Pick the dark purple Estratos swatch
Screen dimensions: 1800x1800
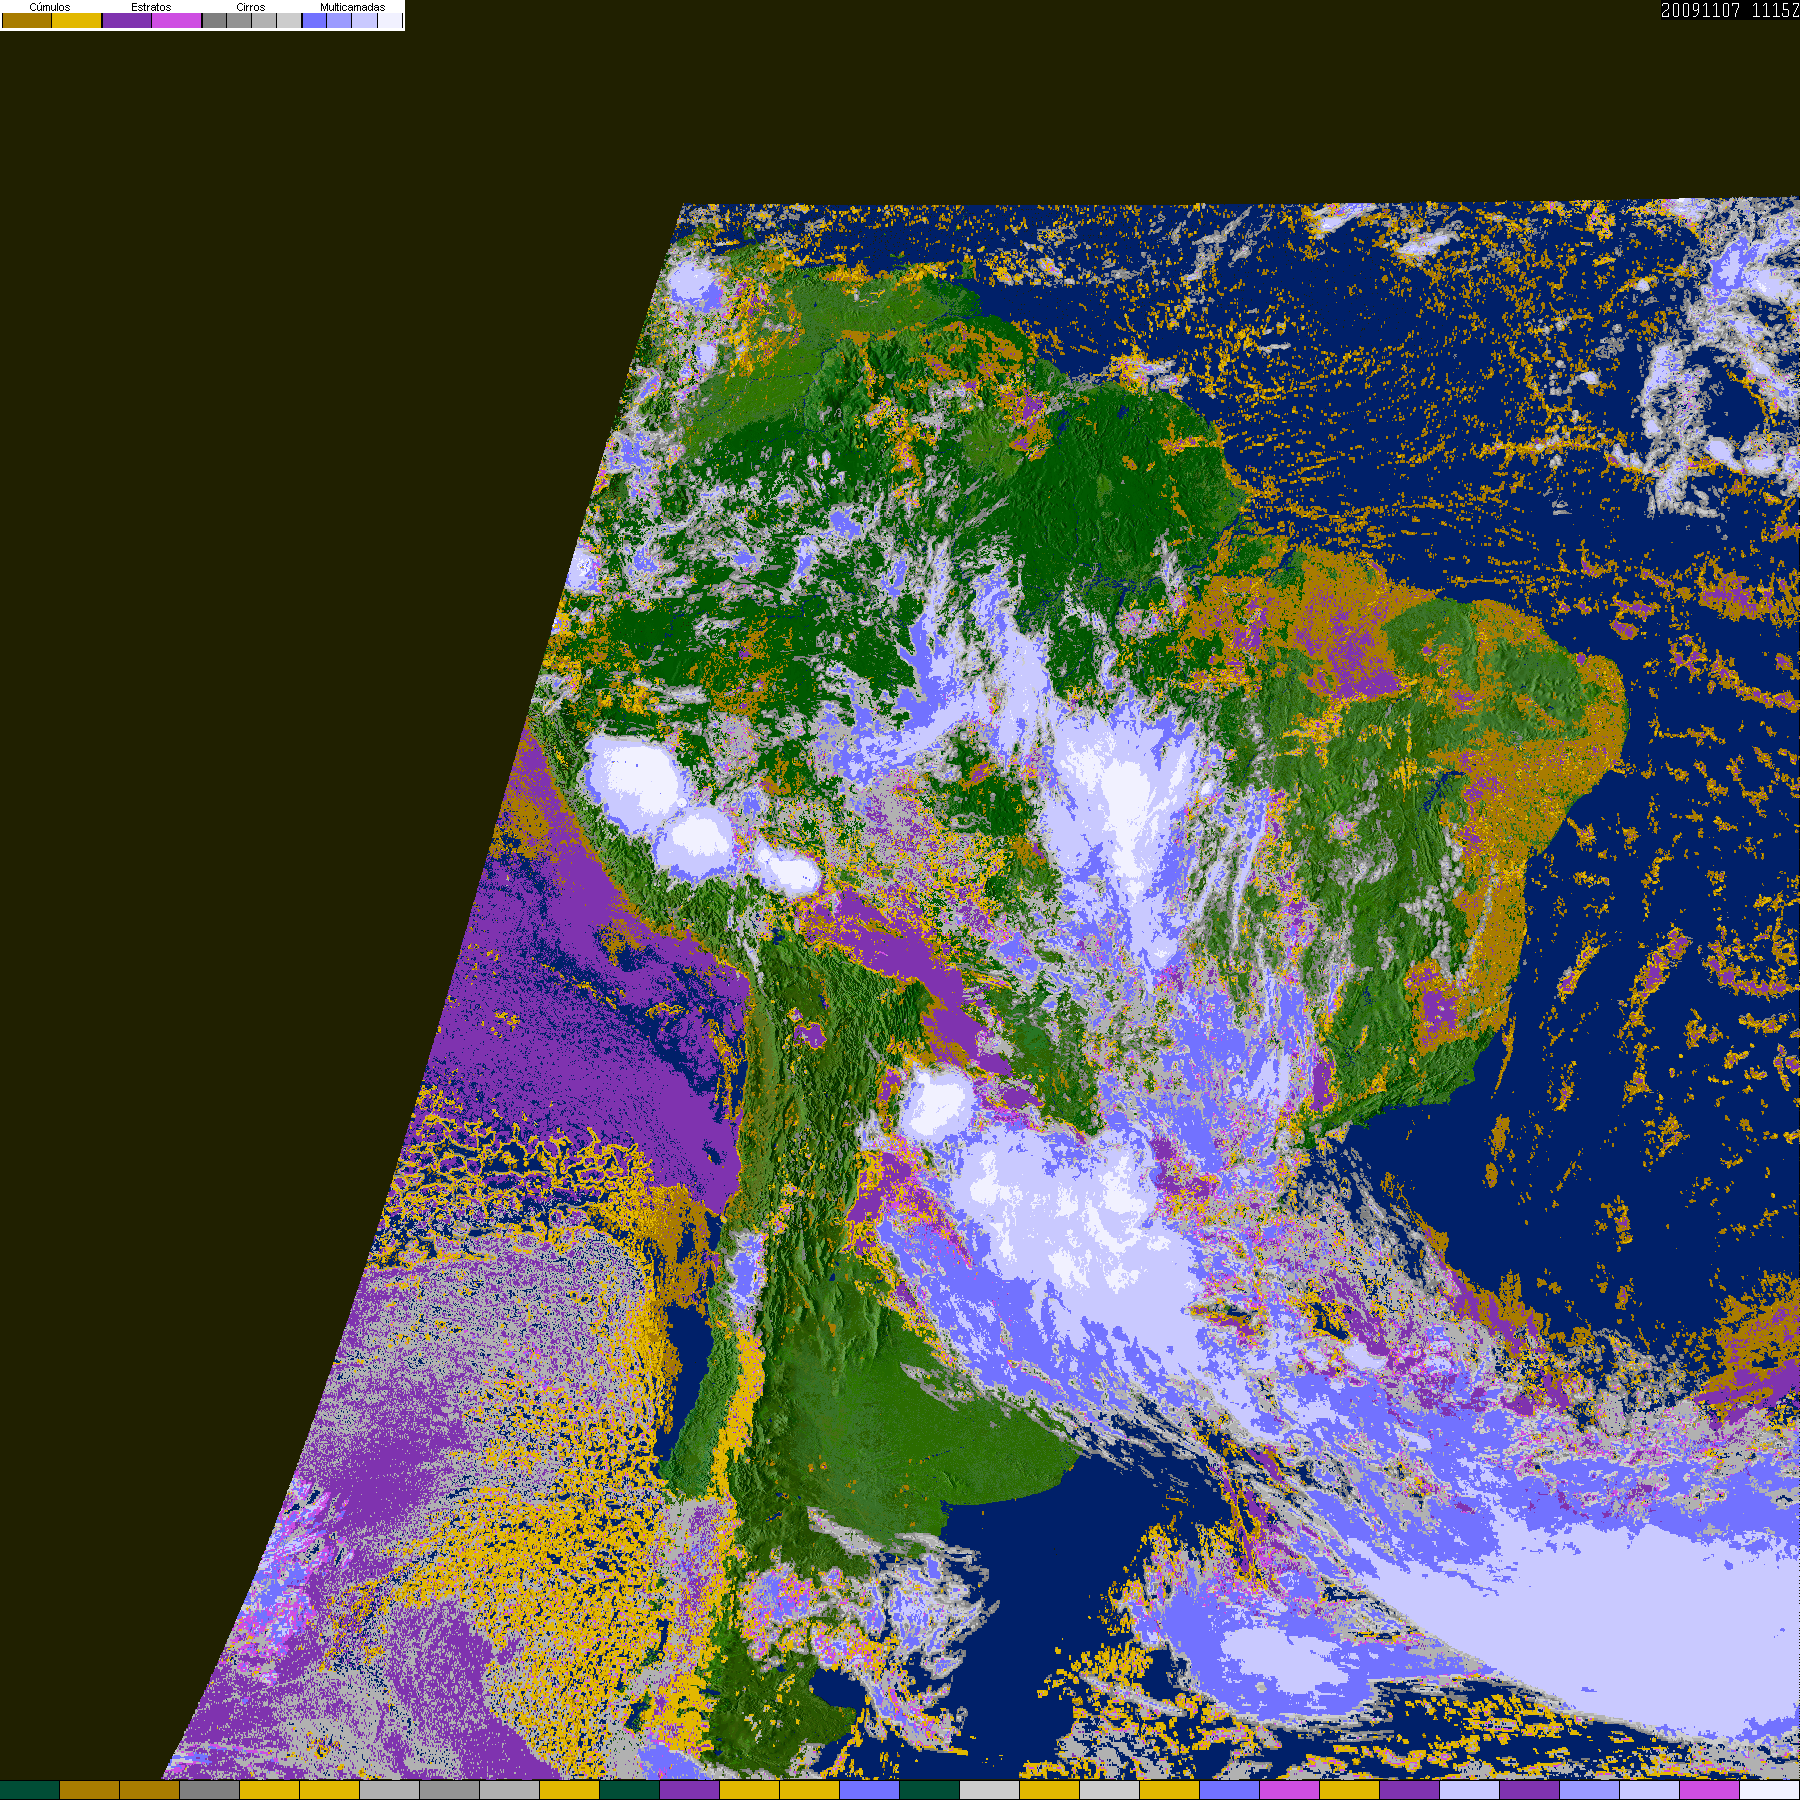click(127, 21)
